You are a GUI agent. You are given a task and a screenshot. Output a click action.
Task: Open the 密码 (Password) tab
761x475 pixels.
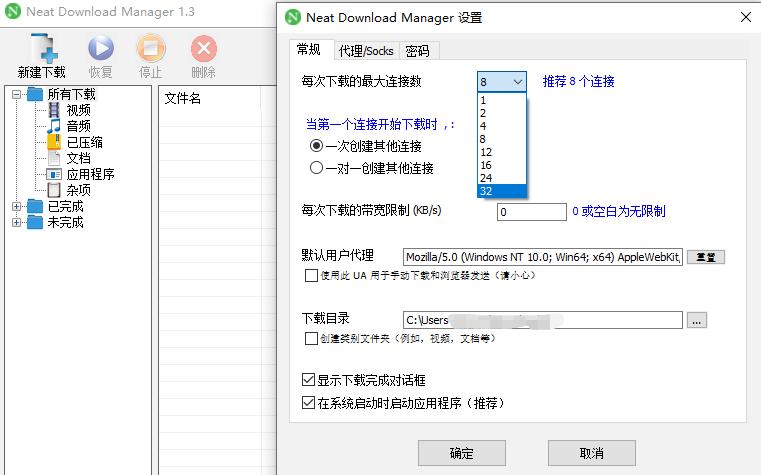pyautogui.click(x=417, y=51)
